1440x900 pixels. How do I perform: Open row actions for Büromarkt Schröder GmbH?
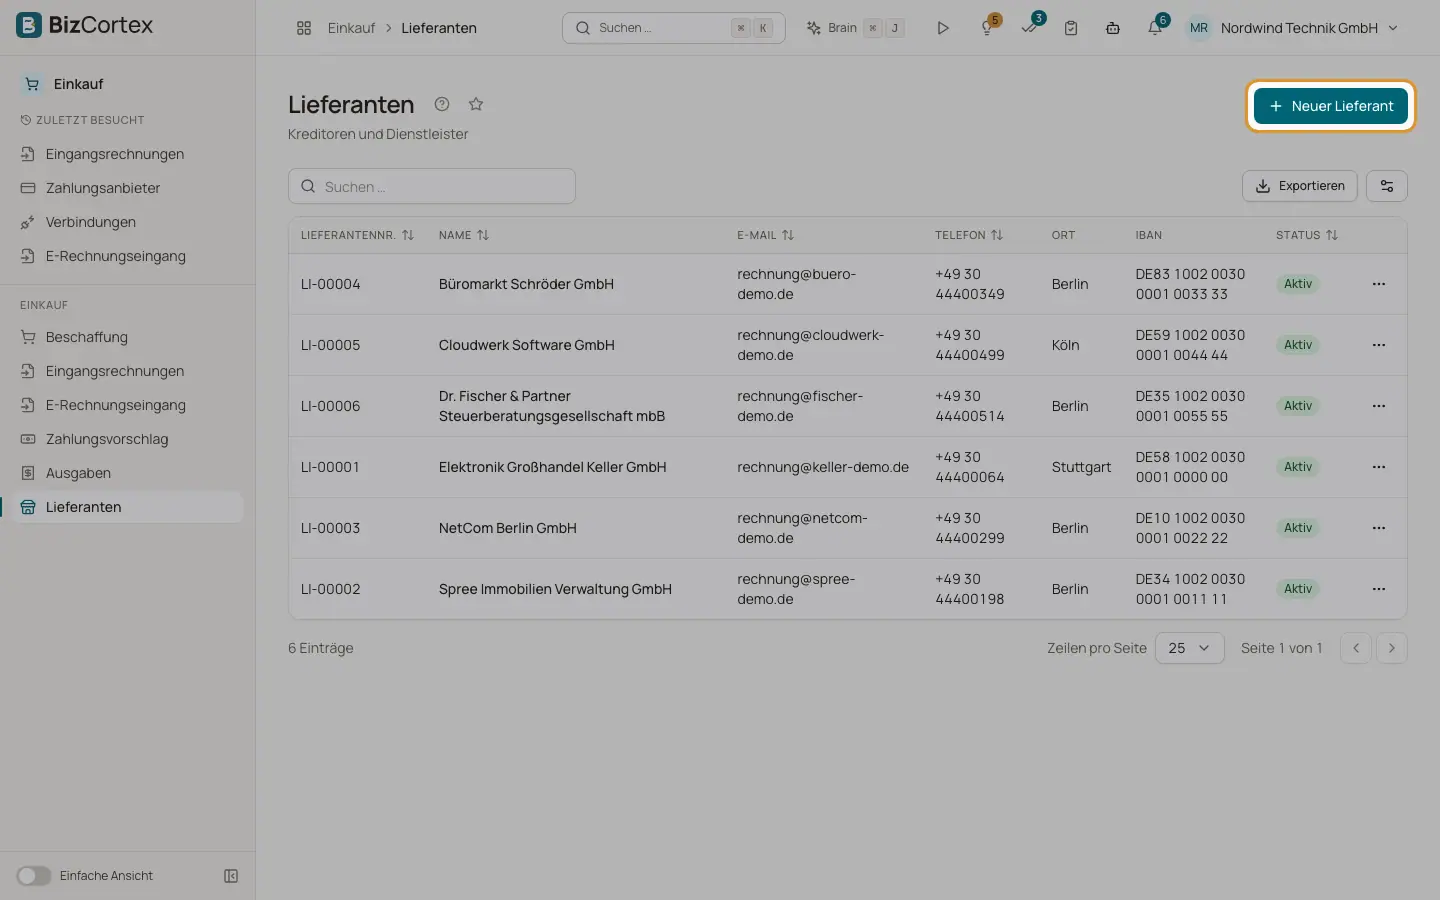tap(1379, 284)
